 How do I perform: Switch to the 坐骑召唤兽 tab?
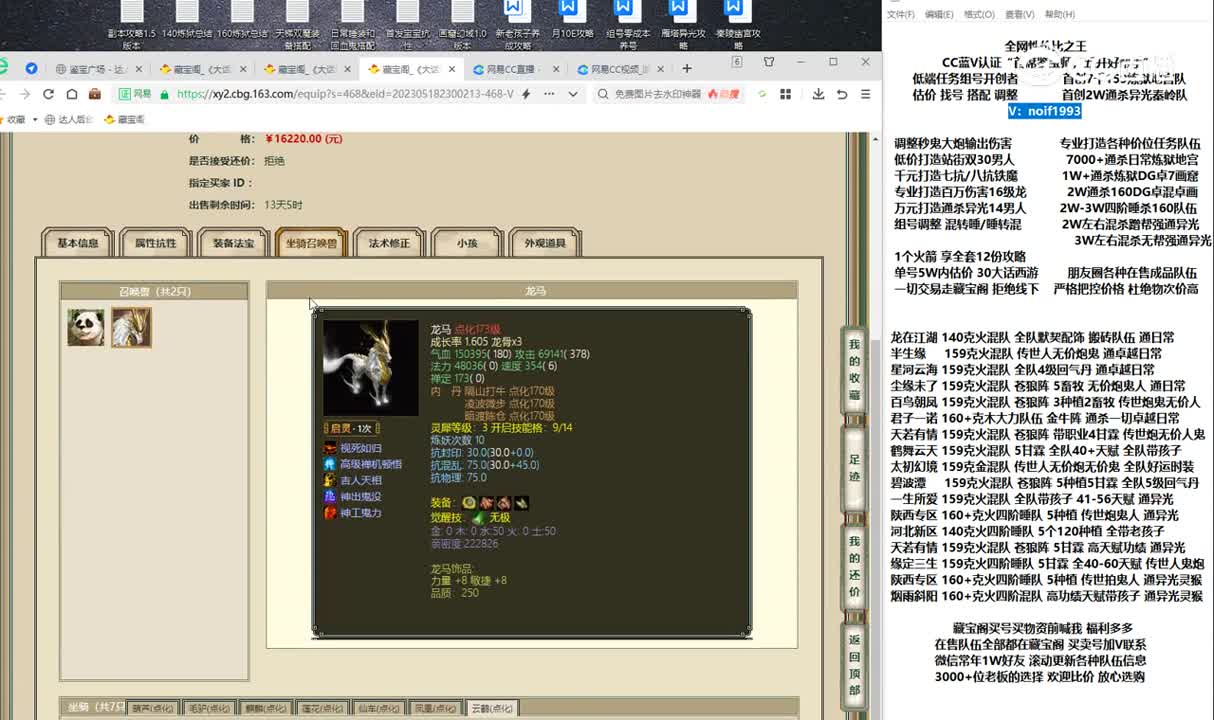[311, 243]
